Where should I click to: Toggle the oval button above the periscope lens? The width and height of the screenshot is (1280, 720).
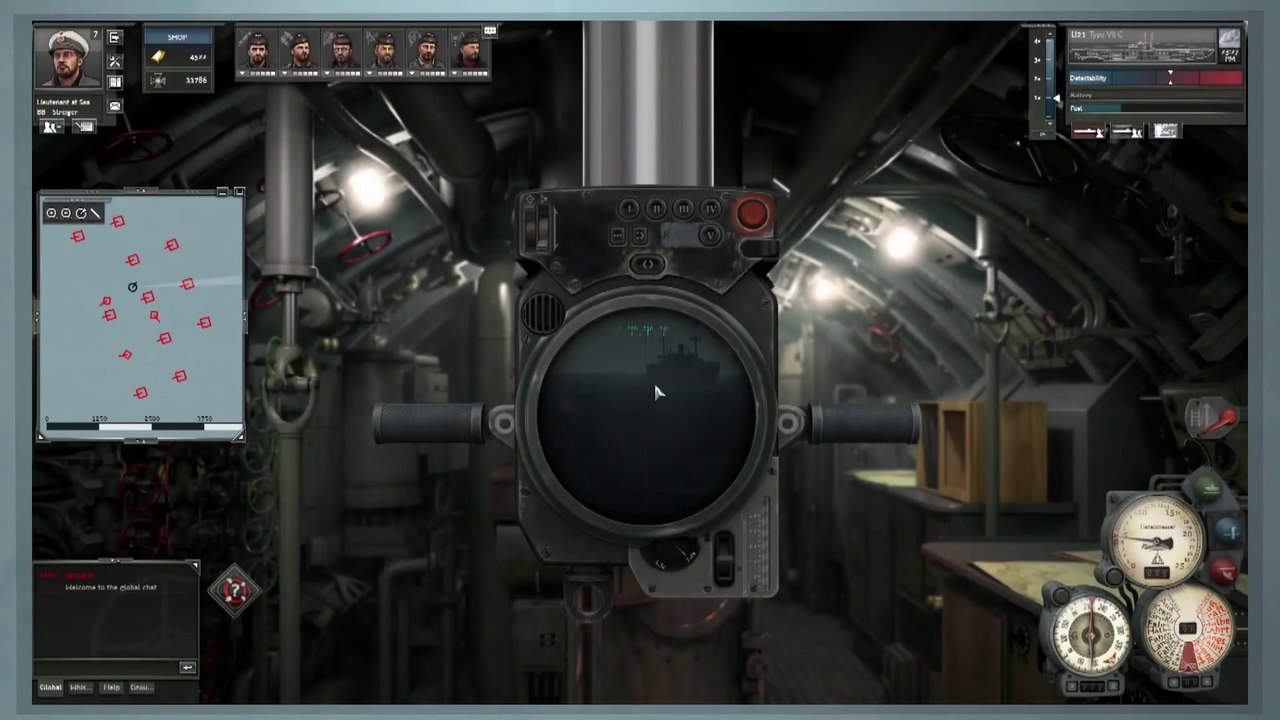tap(648, 265)
